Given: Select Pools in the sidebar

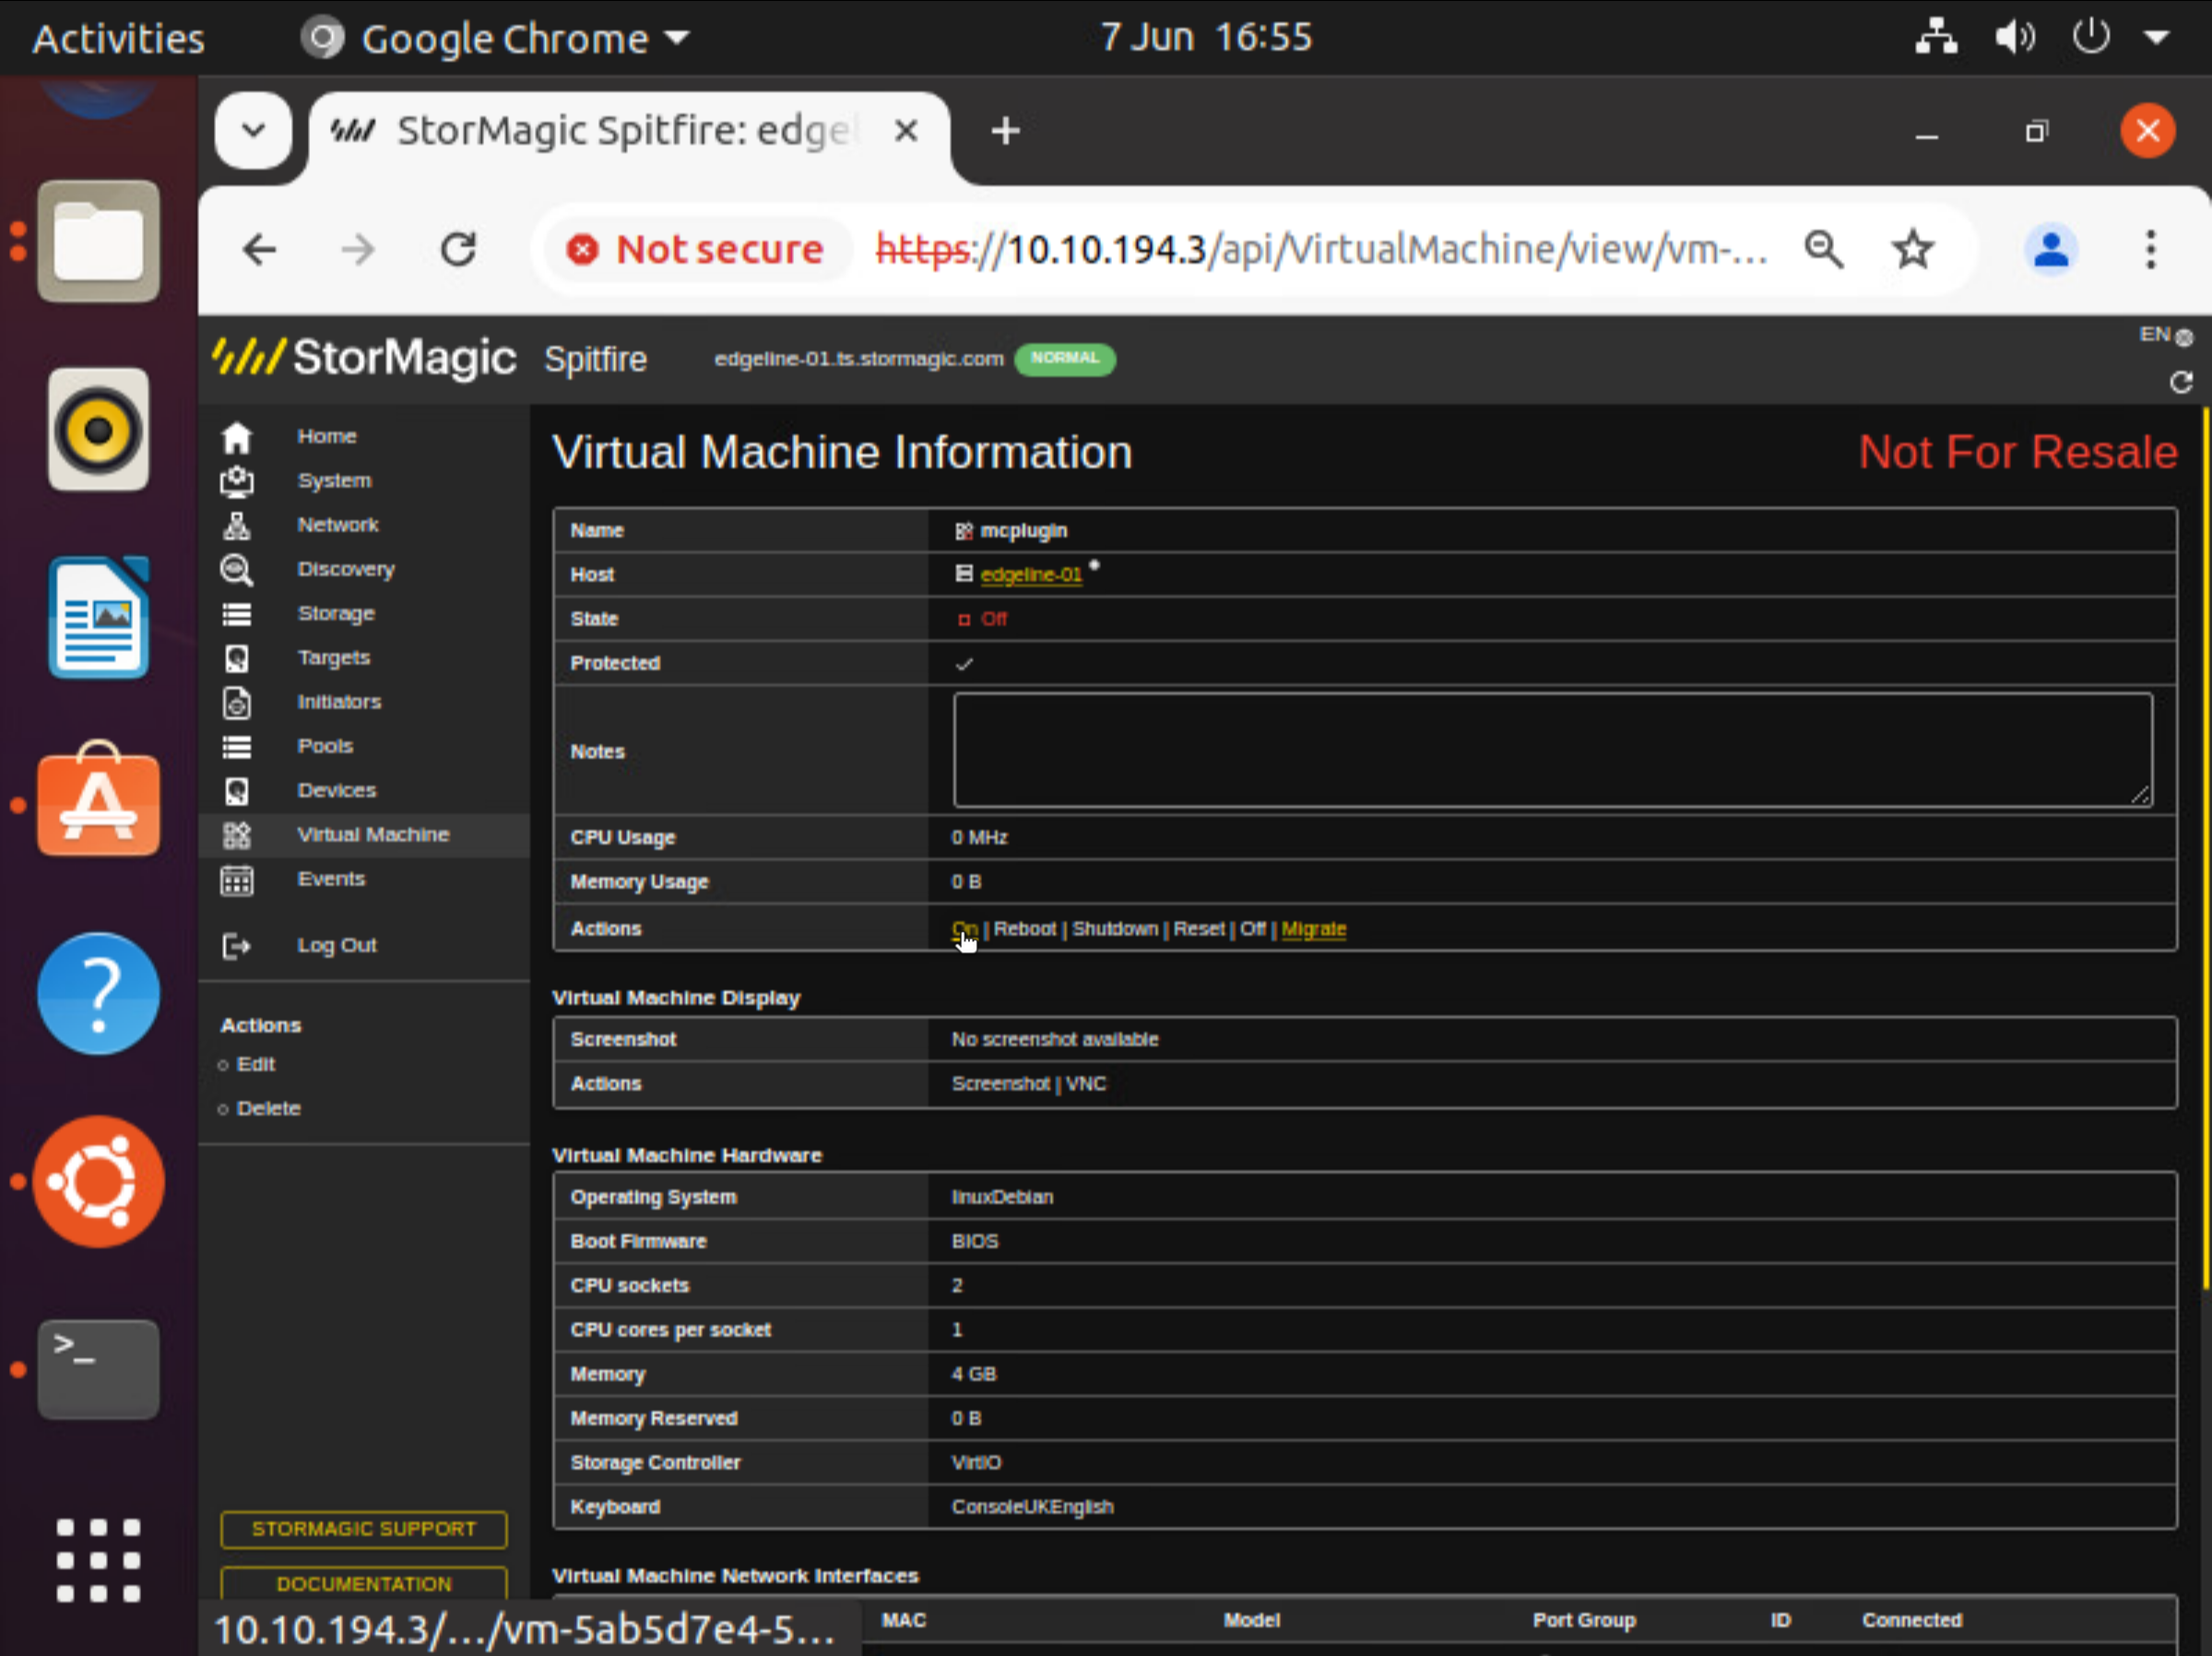Looking at the screenshot, I should pos(325,747).
